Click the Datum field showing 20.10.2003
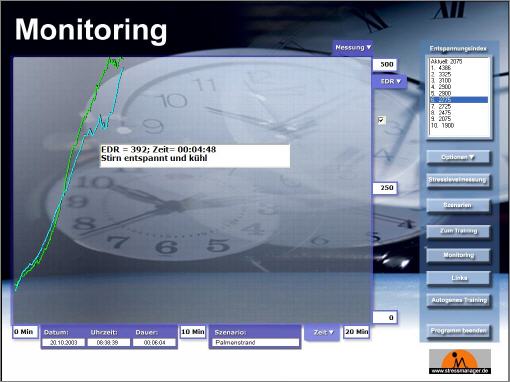510x382 pixels. 63,342
